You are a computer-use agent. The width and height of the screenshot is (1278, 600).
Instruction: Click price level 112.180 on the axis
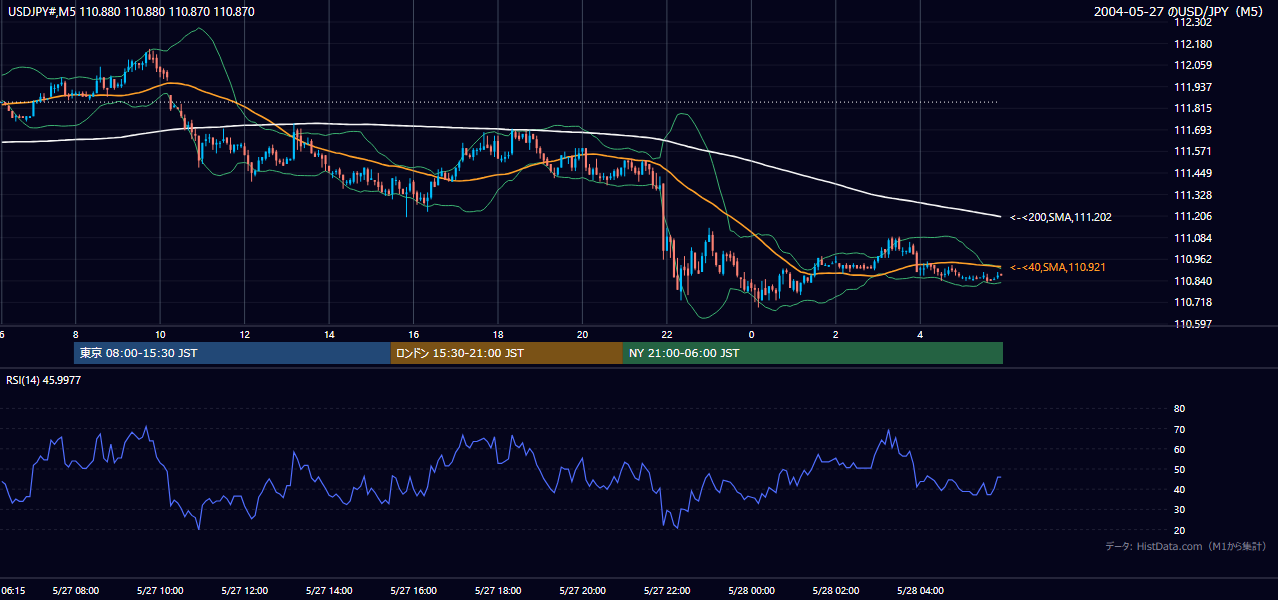coord(1192,44)
